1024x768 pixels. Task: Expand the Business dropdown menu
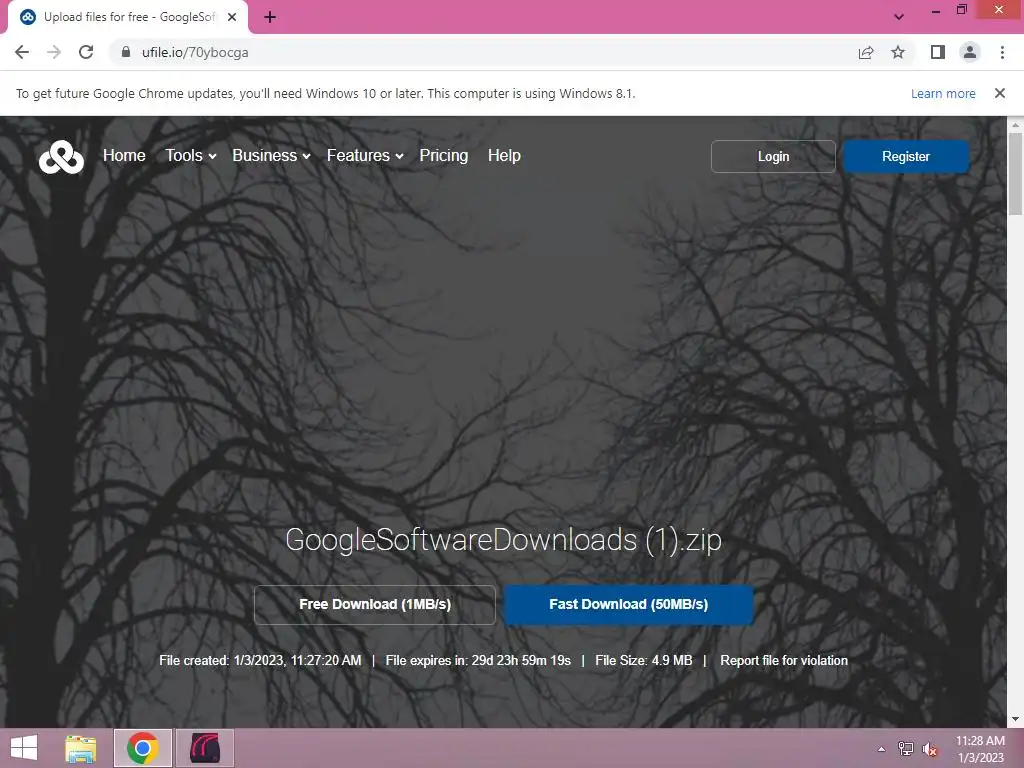click(271, 155)
